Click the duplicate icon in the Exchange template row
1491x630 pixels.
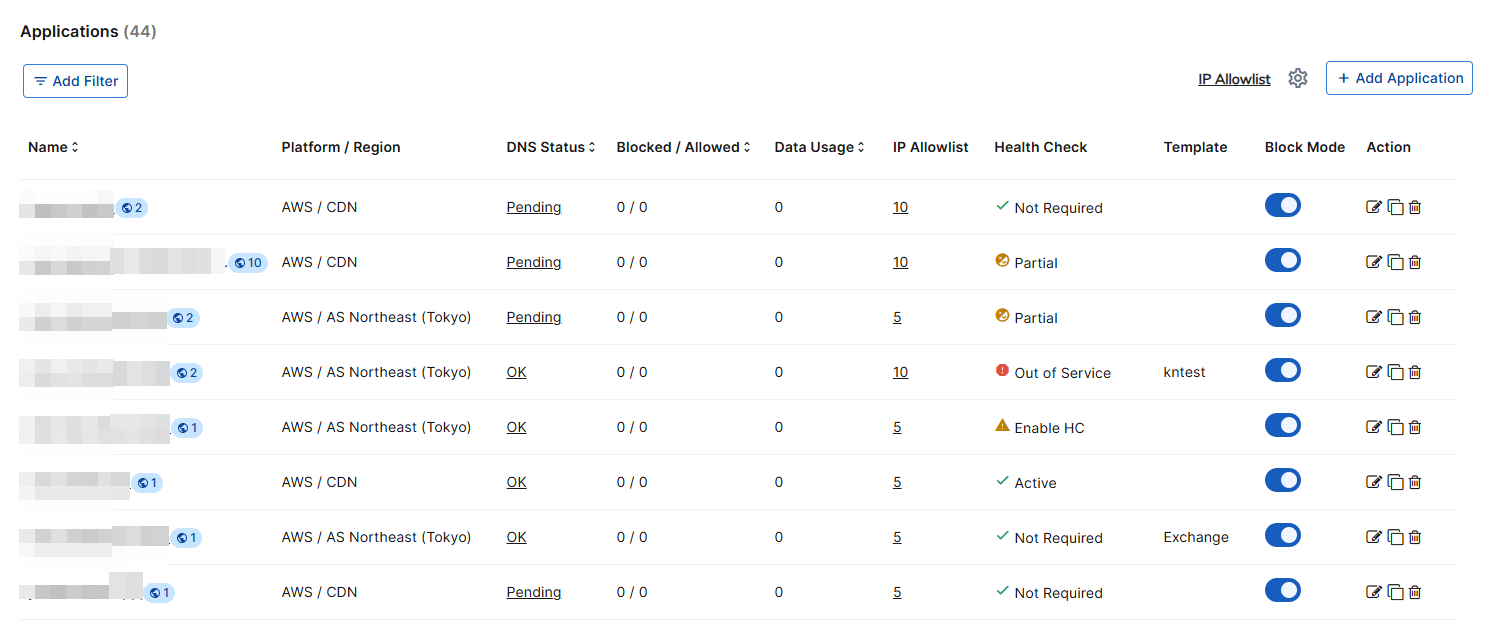1396,537
